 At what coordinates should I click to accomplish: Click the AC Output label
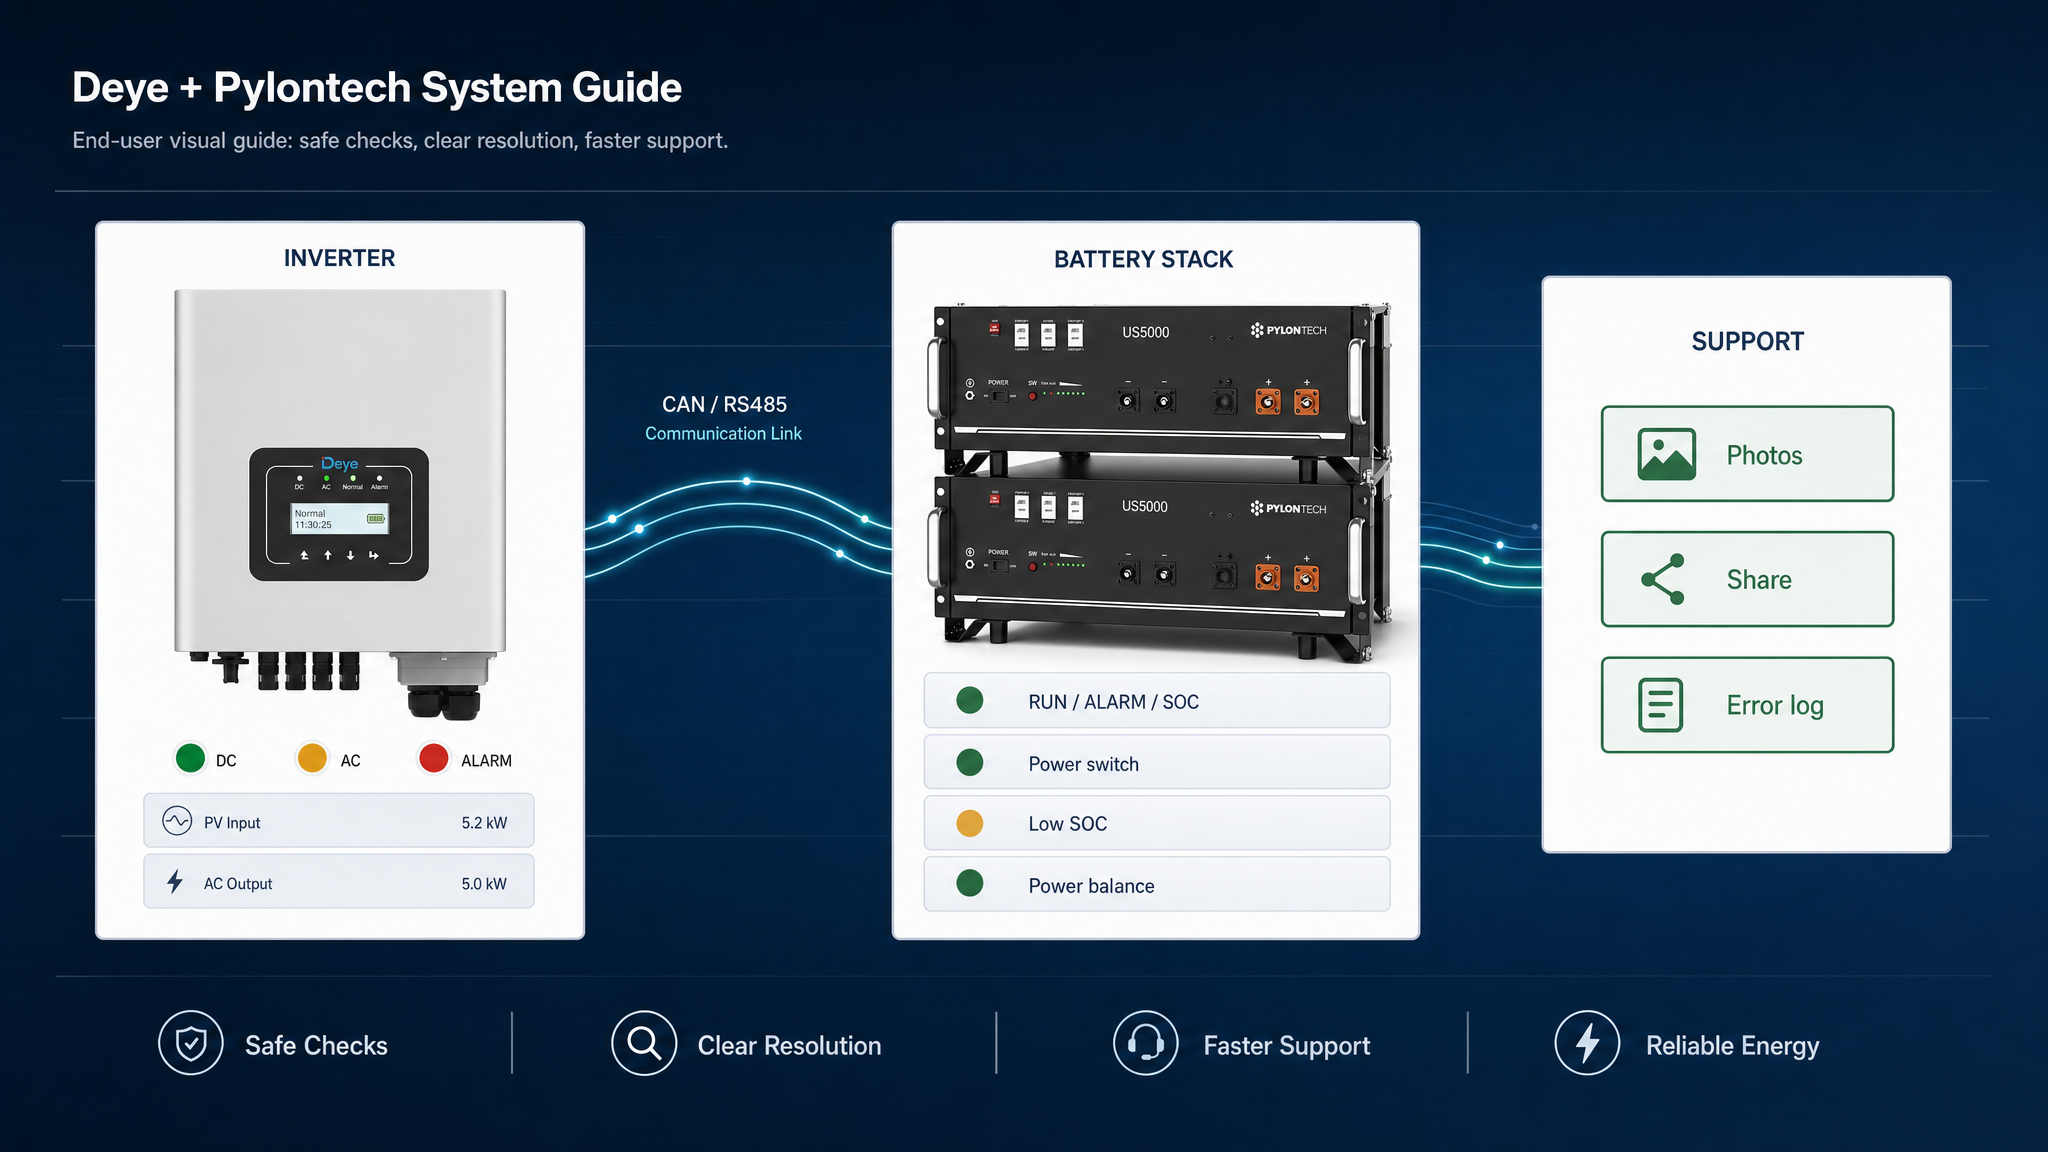click(x=238, y=884)
